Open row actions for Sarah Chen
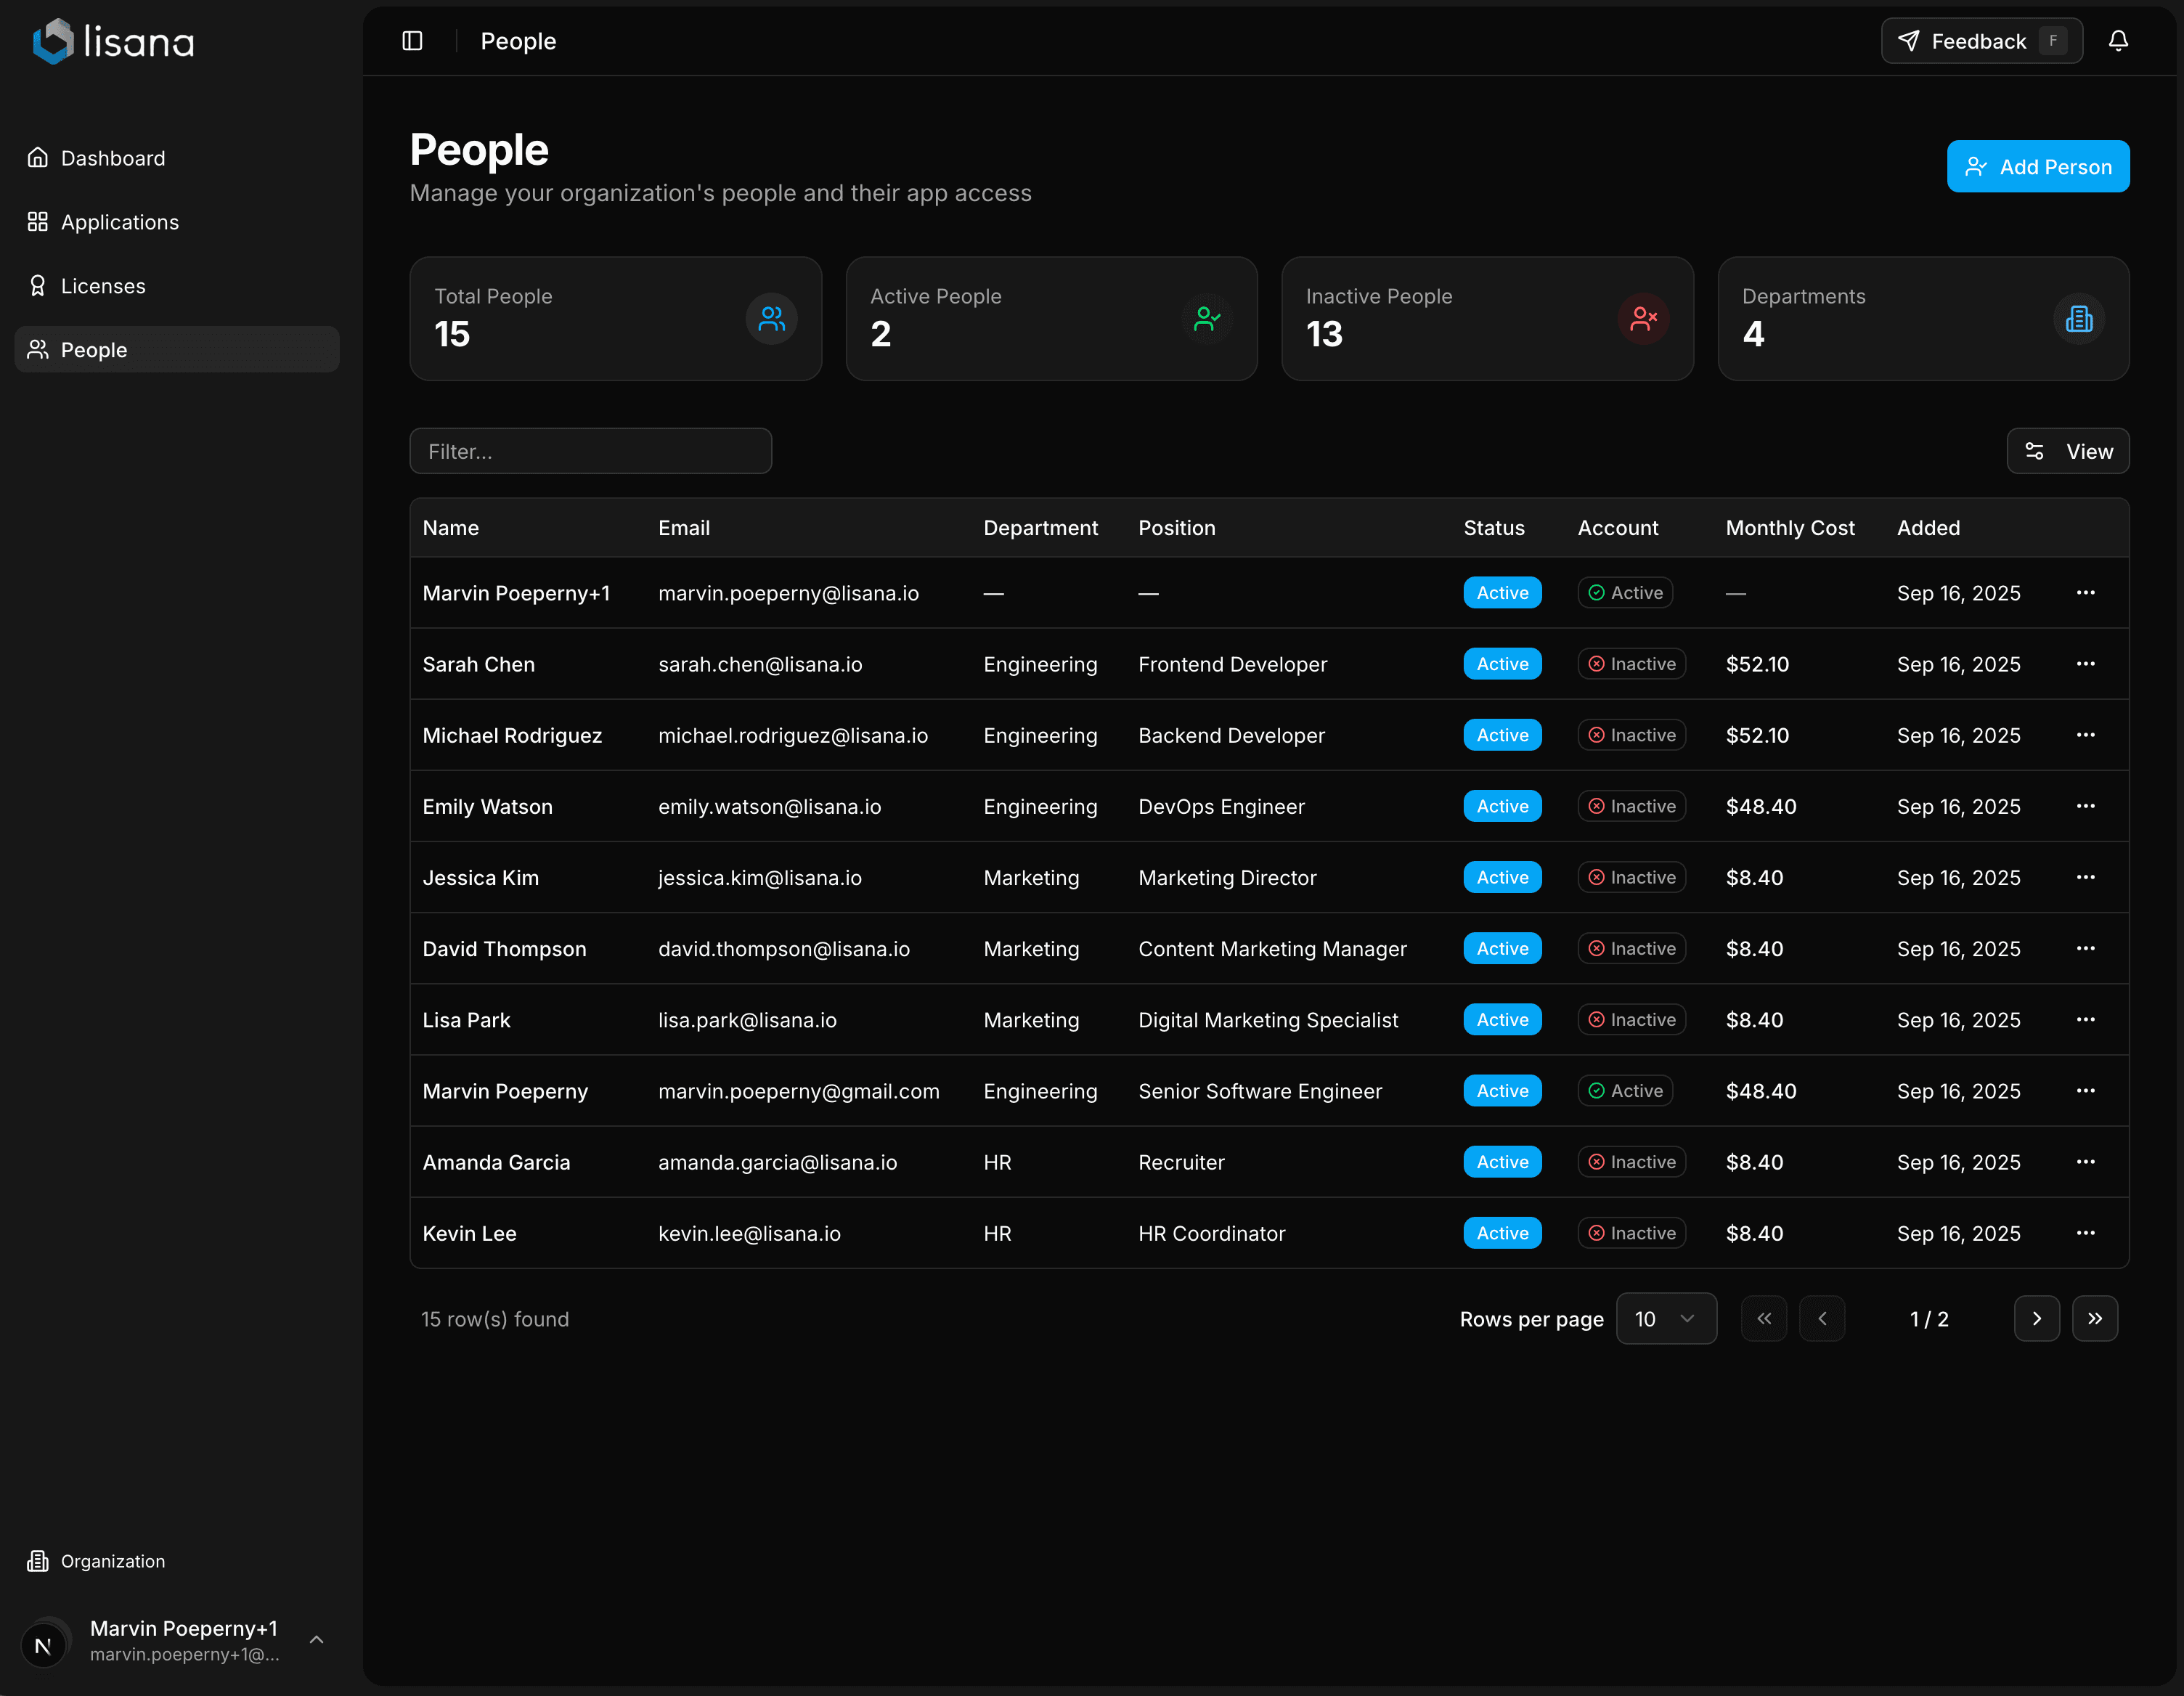2184x1696 pixels. 2085,664
